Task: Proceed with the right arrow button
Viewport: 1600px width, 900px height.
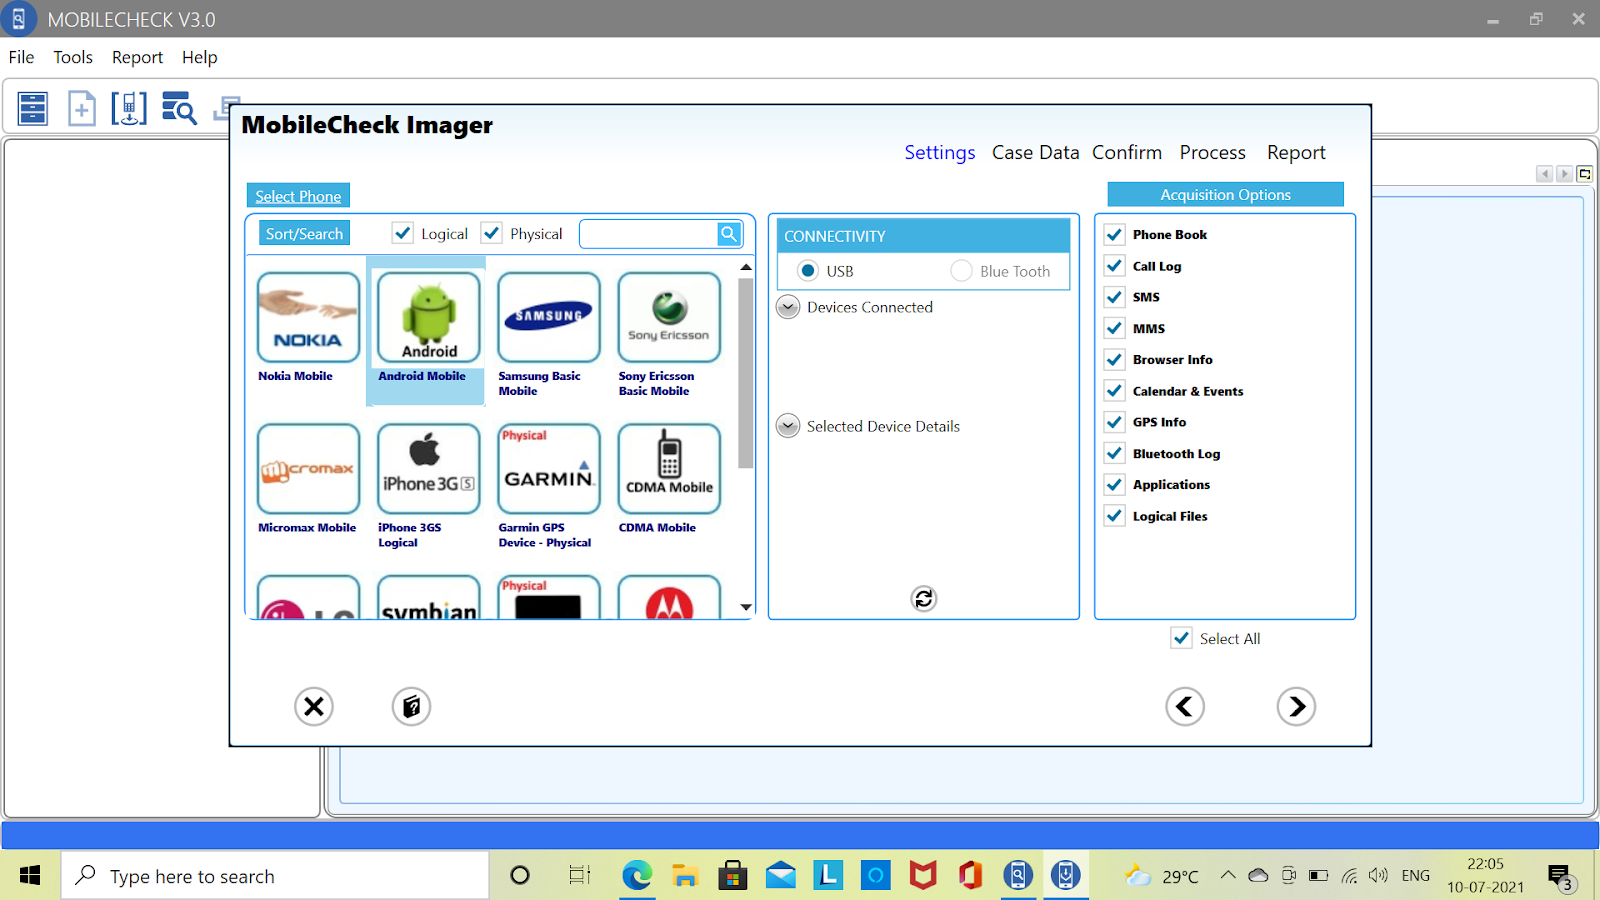Action: [x=1296, y=707]
